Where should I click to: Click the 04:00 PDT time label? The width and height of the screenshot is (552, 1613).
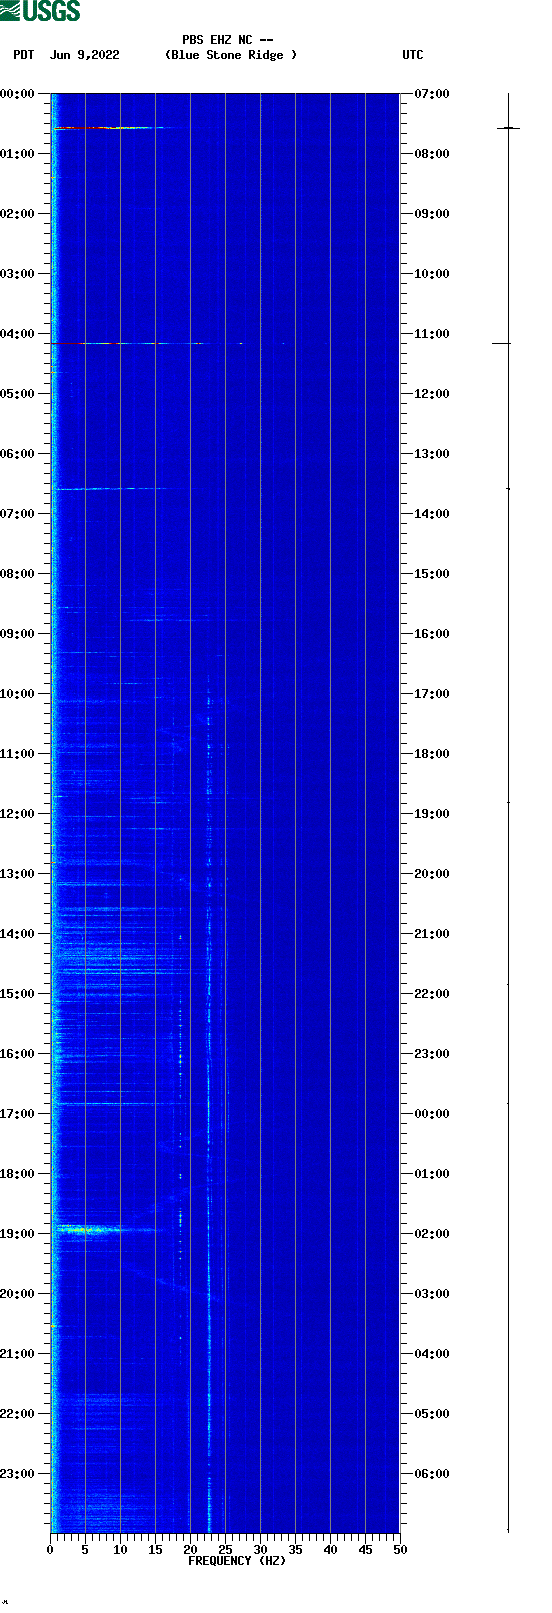tap(18, 333)
